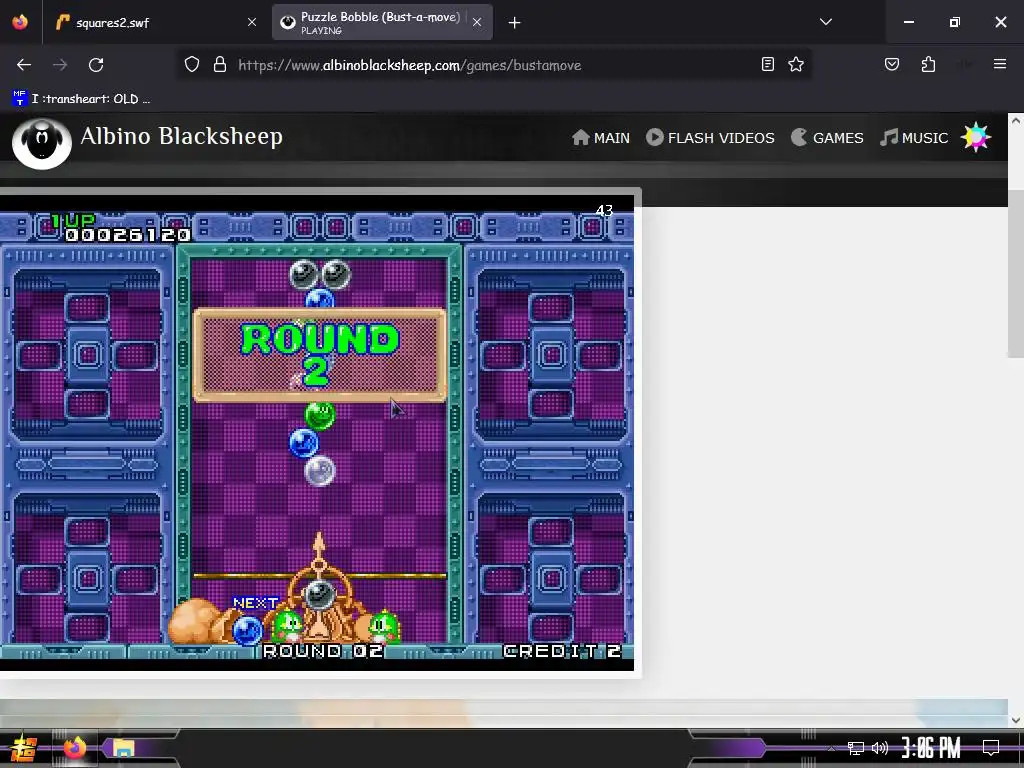This screenshot has width=1024, height=768.
Task: Close the squares2.swf tab
Action: [251, 22]
